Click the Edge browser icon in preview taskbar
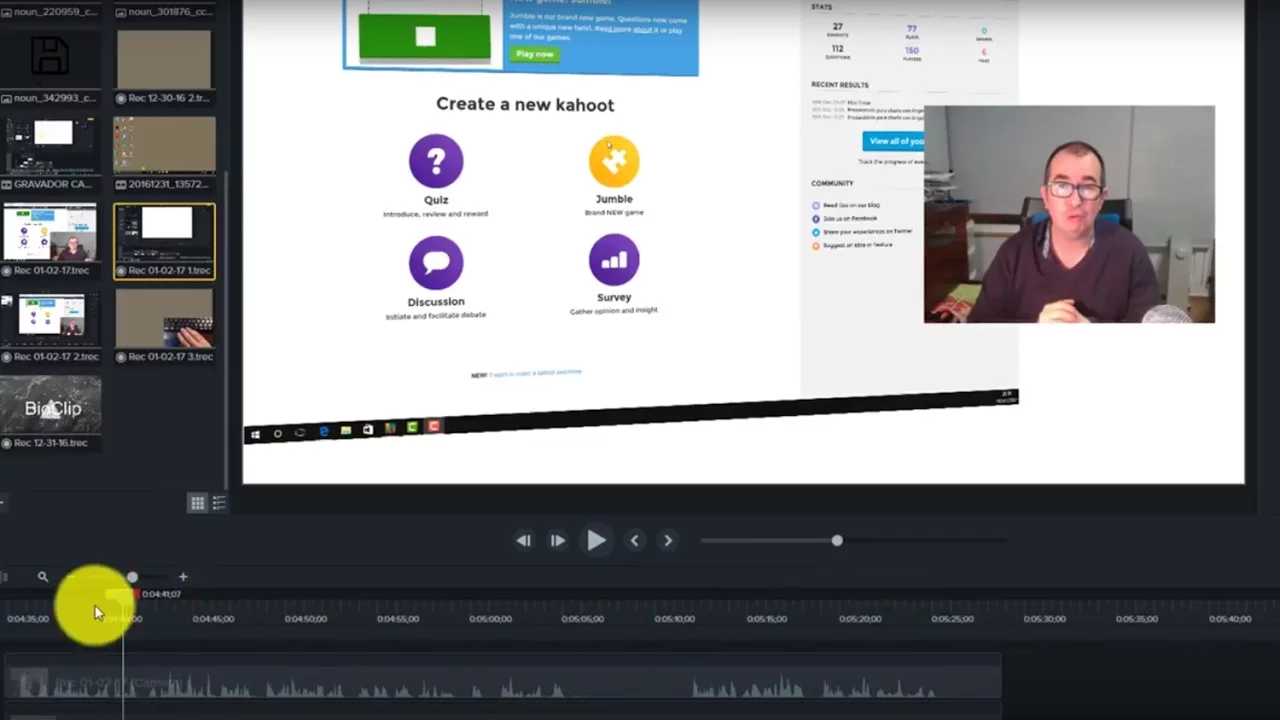The image size is (1280, 720). (x=323, y=431)
